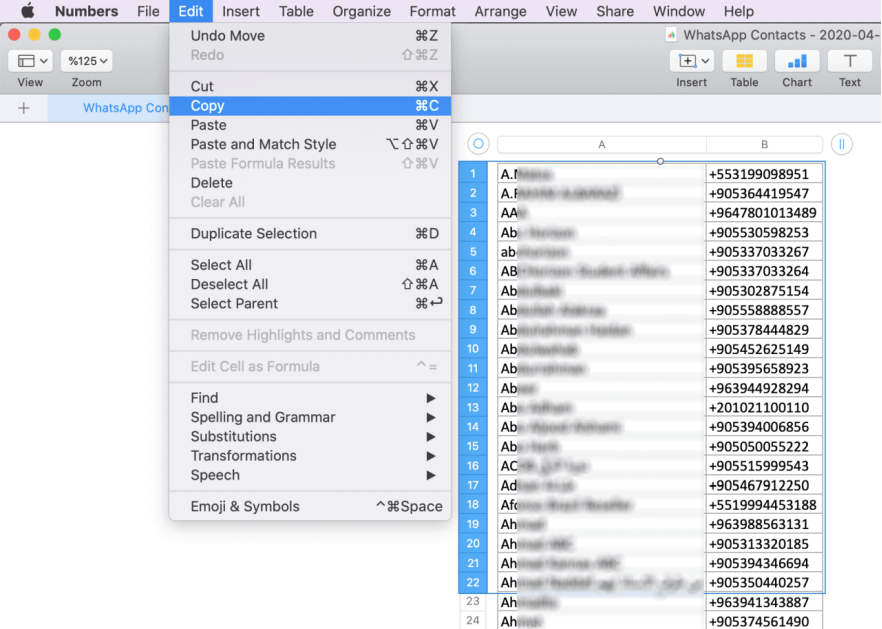Choose Paste from the Edit menu
The width and height of the screenshot is (882, 629).
click(310, 125)
